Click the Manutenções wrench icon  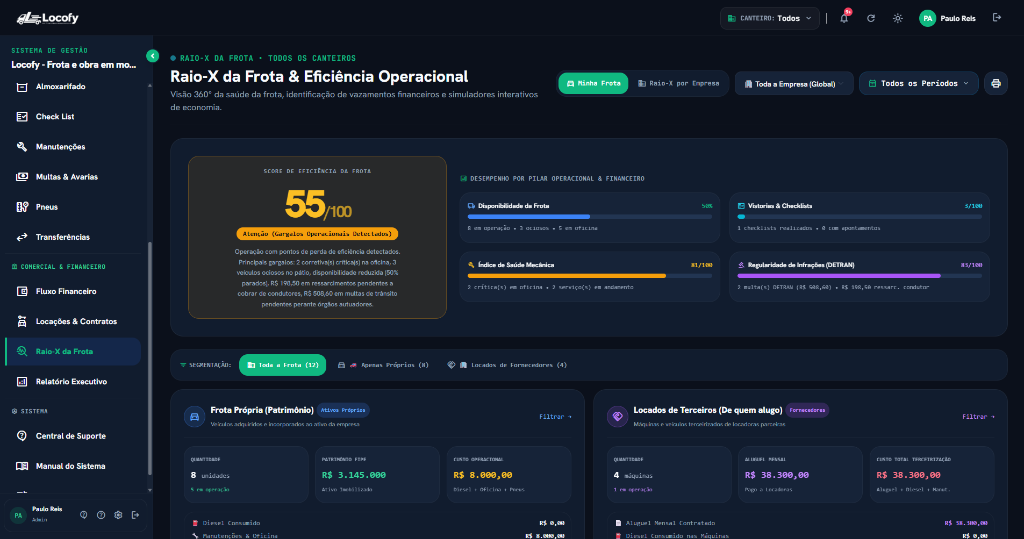tap(22, 146)
